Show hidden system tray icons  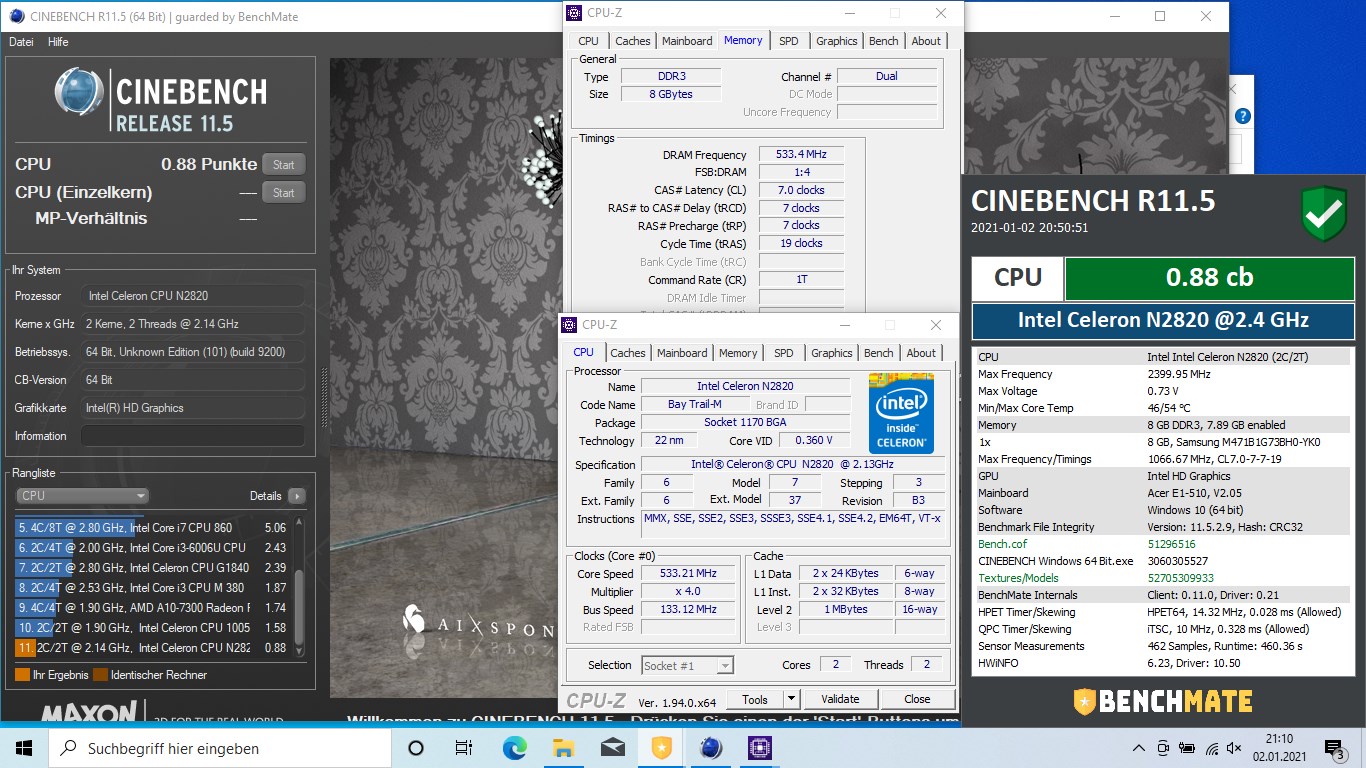(x=1138, y=748)
